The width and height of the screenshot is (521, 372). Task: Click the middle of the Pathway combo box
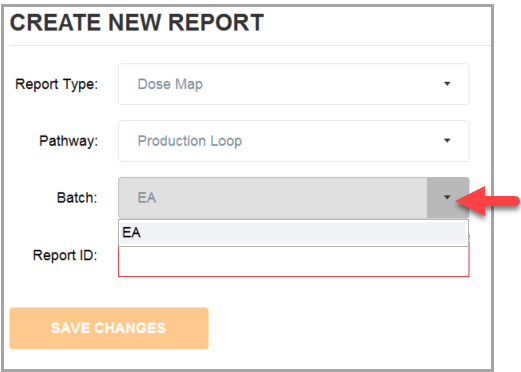(294, 141)
